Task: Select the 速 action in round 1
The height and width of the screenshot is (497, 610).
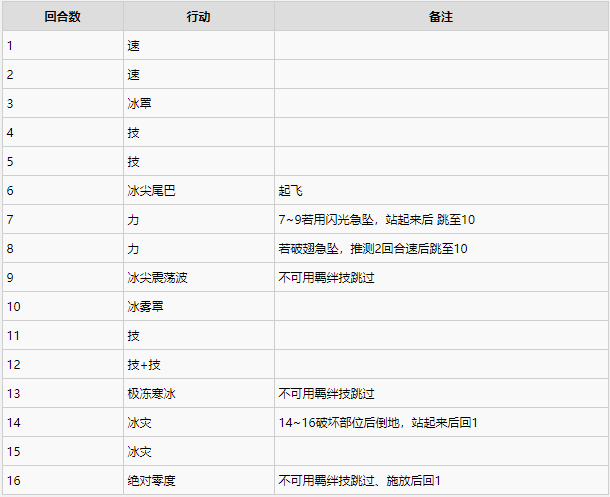Action: click(x=133, y=46)
